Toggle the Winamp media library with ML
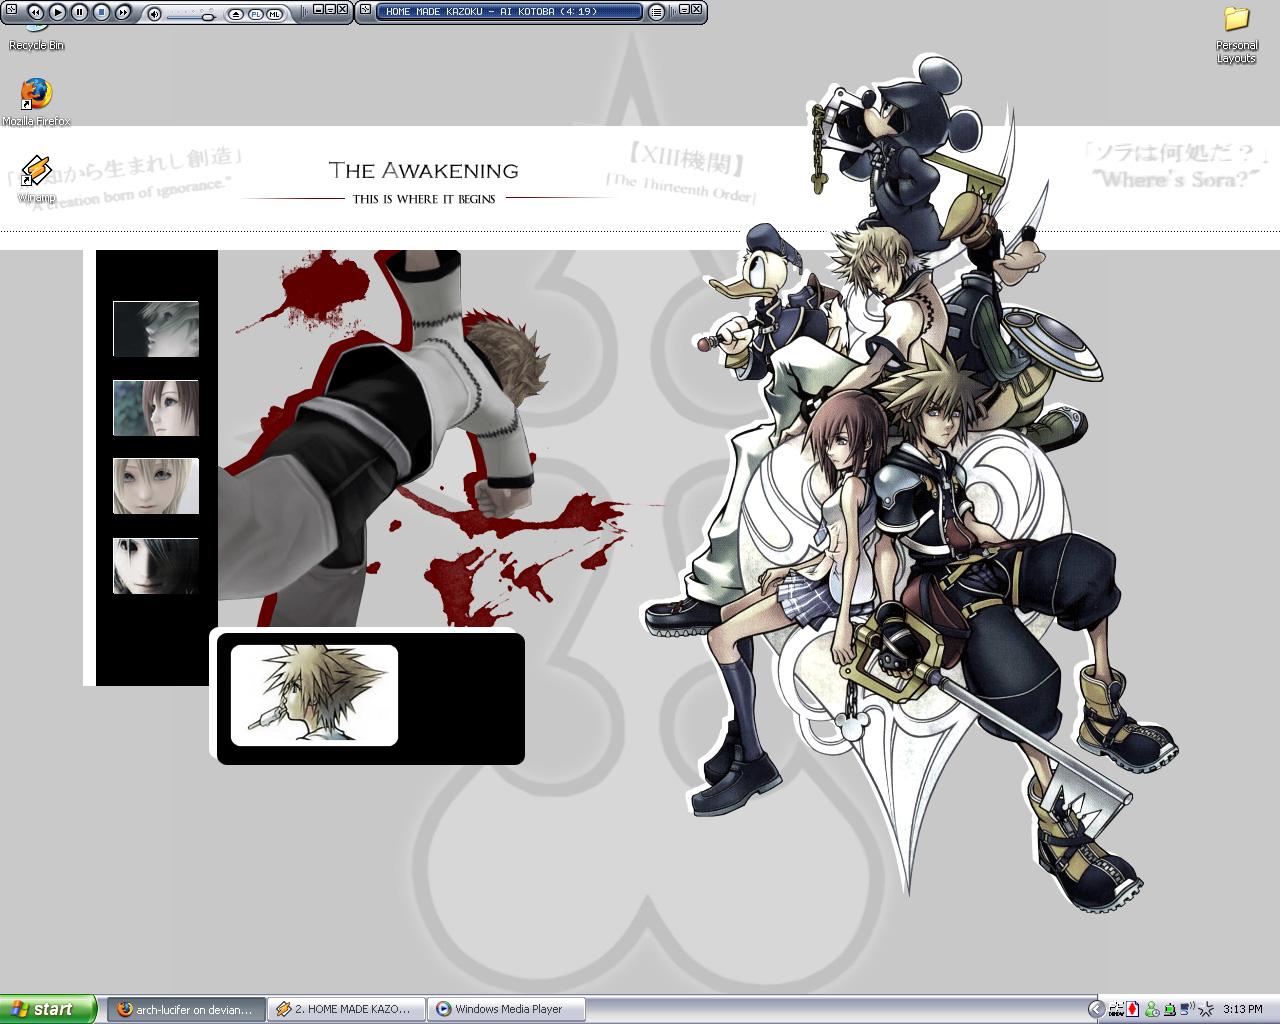This screenshot has width=1280, height=1024. pos(274,14)
